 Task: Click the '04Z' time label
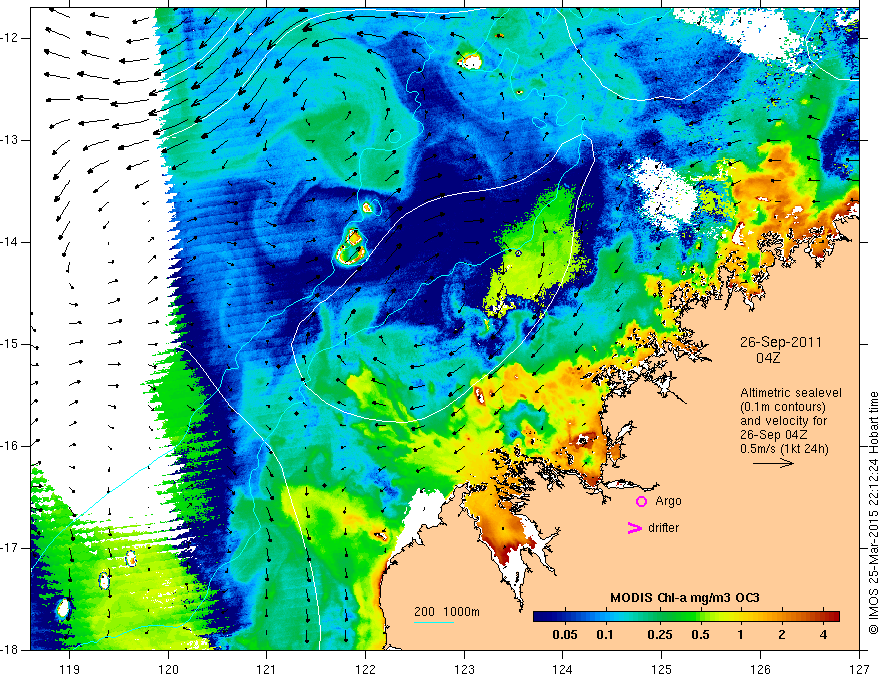pos(768,358)
